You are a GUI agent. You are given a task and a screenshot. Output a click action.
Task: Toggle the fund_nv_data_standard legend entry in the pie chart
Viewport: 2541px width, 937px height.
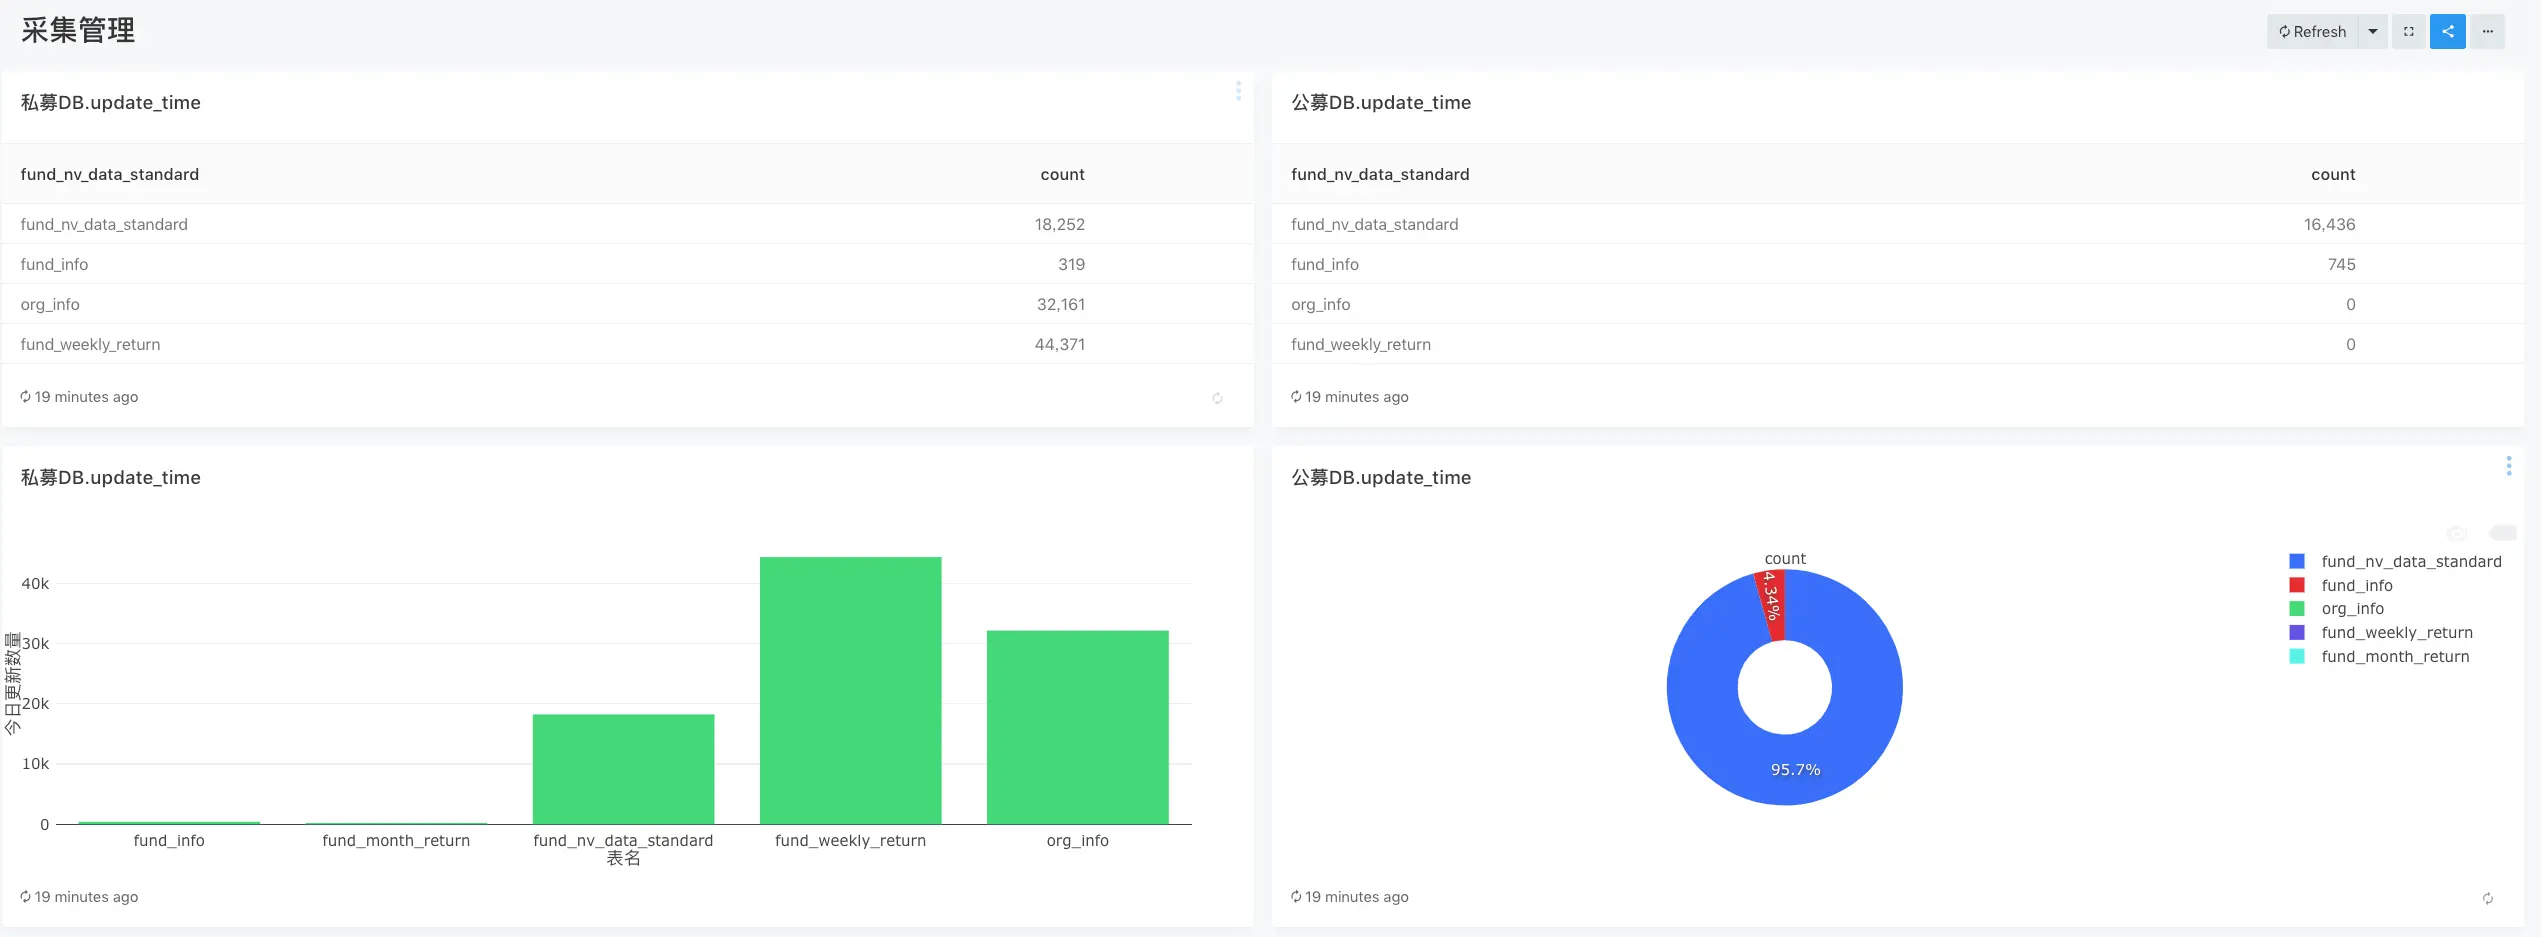click(2396, 561)
